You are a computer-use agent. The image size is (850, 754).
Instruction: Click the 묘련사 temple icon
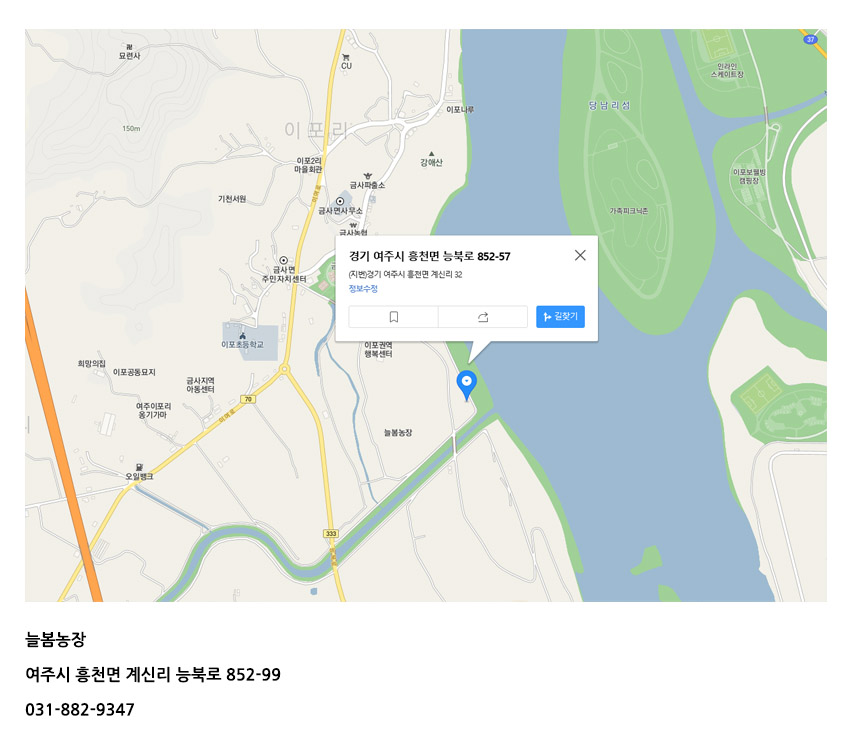coord(129,47)
